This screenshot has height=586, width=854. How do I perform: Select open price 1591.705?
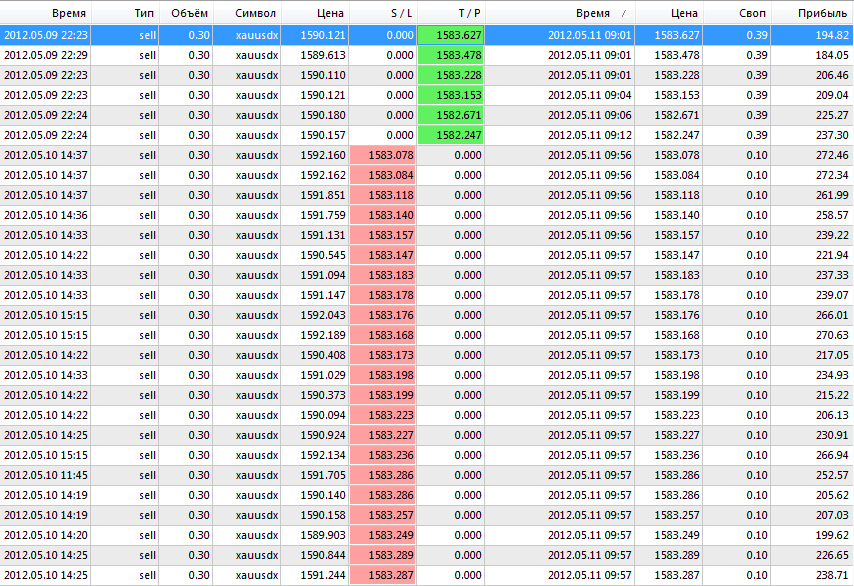pos(323,475)
